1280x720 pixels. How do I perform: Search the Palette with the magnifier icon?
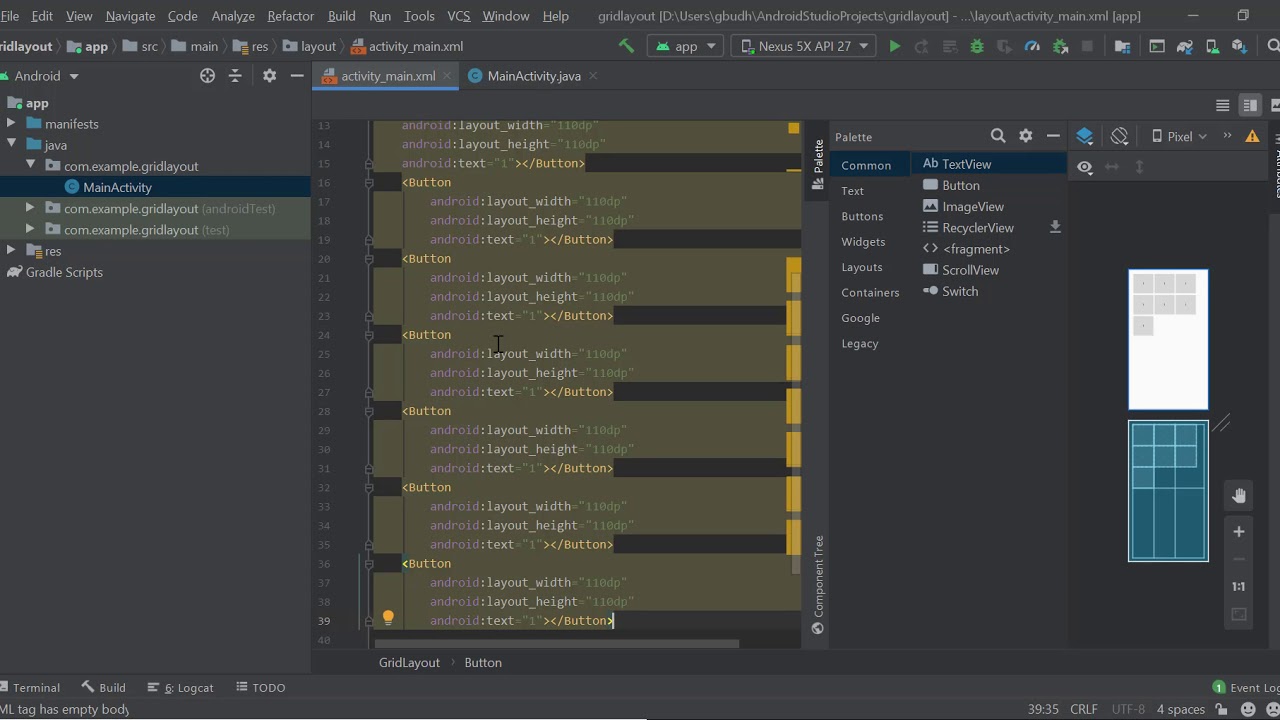coord(998,136)
